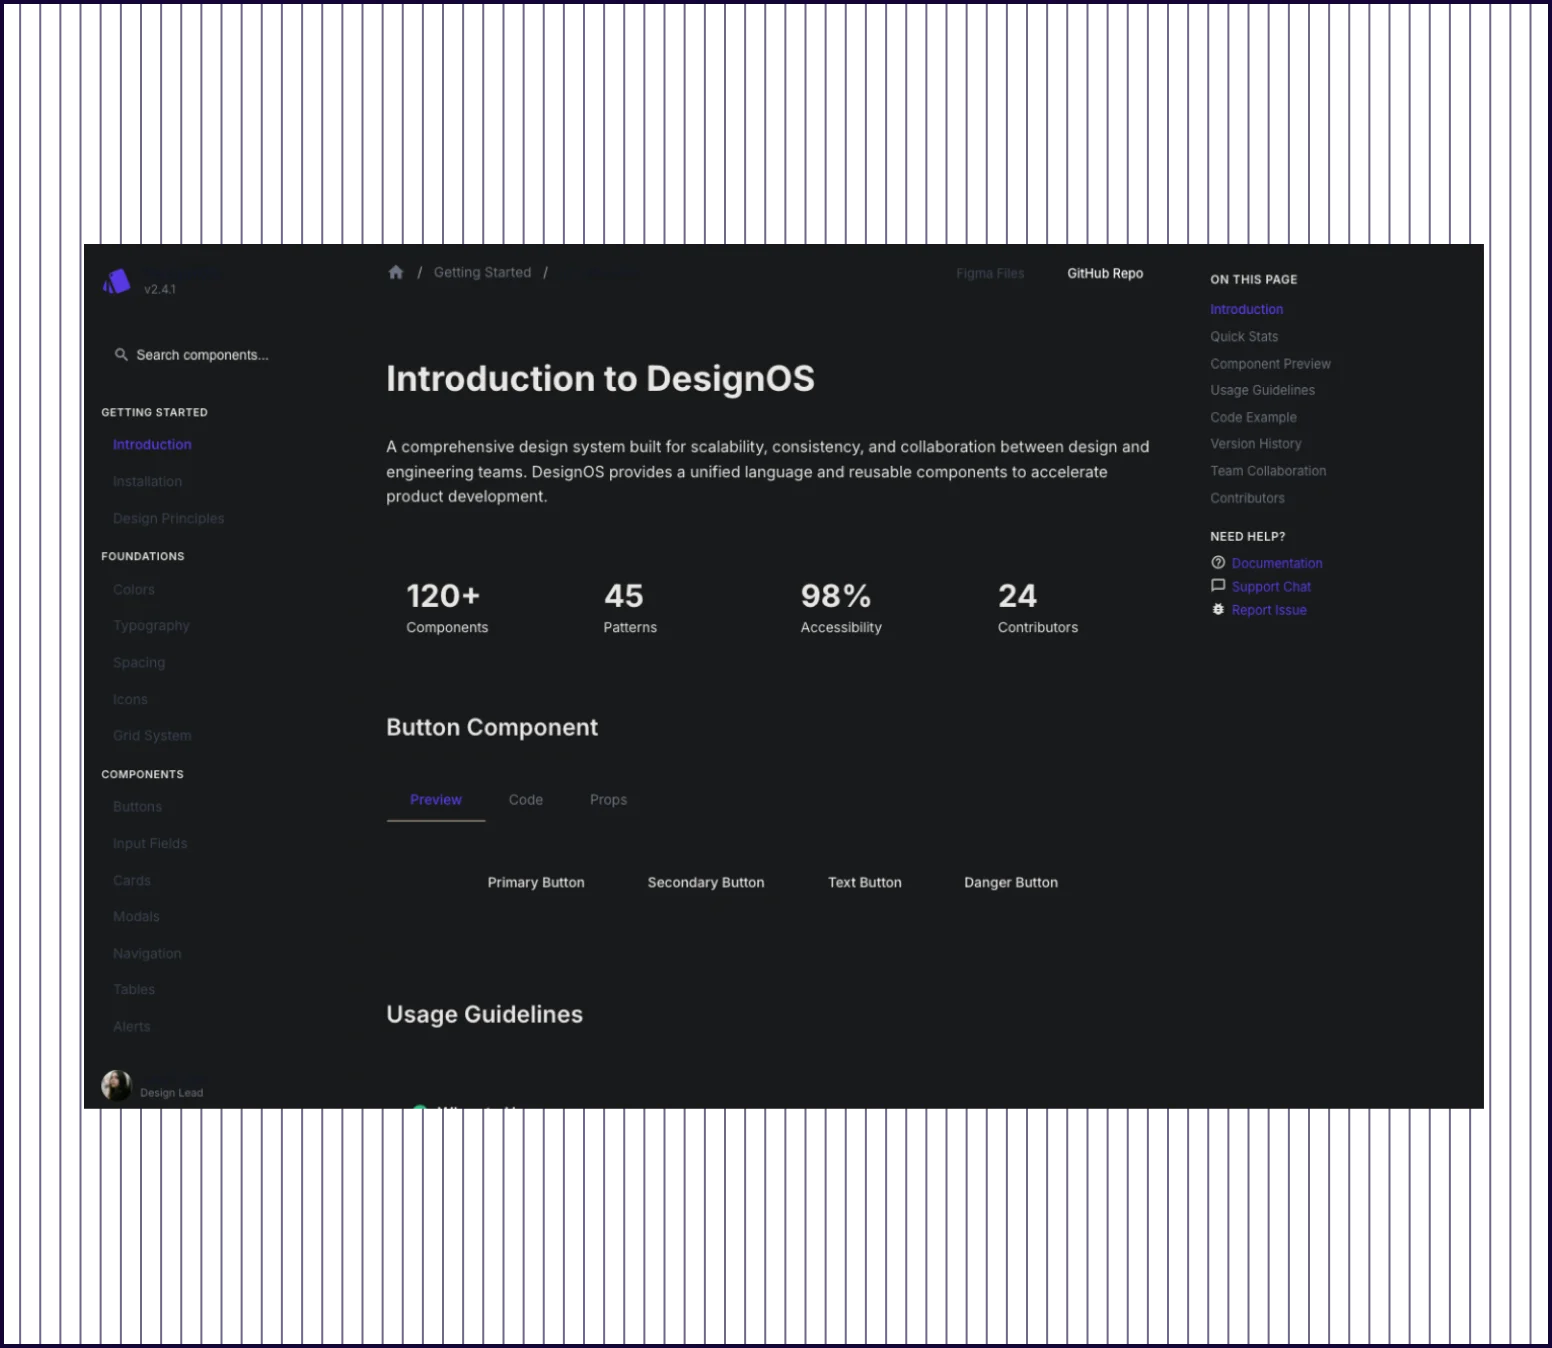Image resolution: width=1552 pixels, height=1348 pixels.
Task: Switch to the Code tab
Action: click(x=525, y=799)
